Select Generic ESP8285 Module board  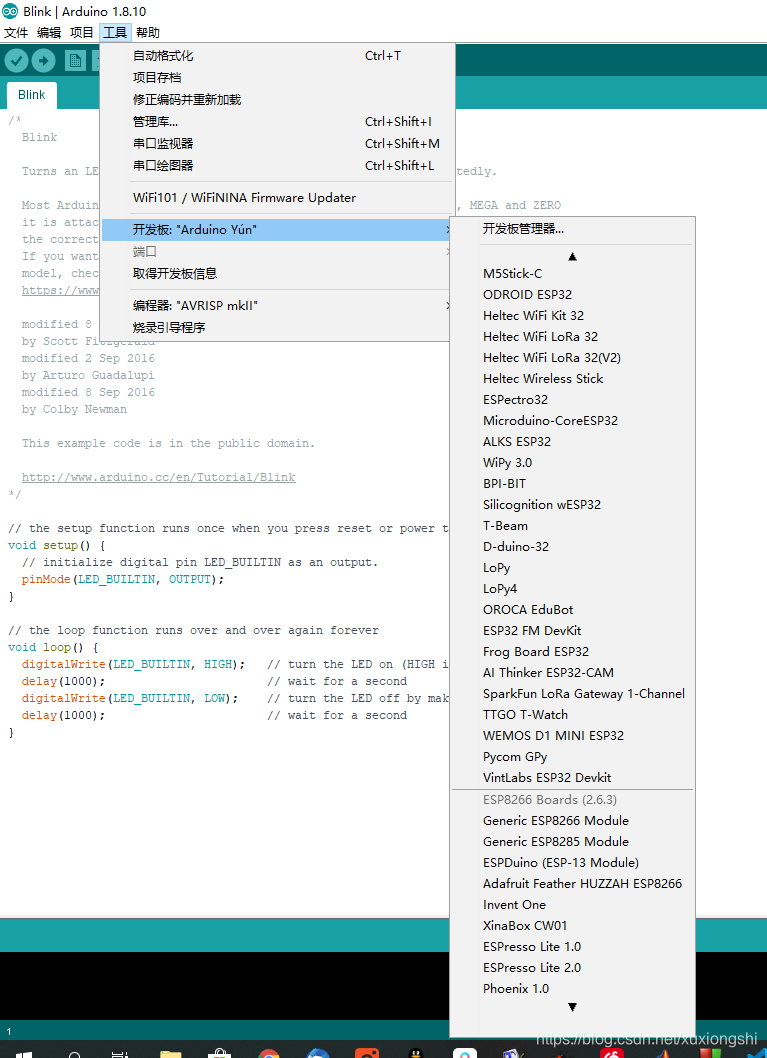click(573, 842)
